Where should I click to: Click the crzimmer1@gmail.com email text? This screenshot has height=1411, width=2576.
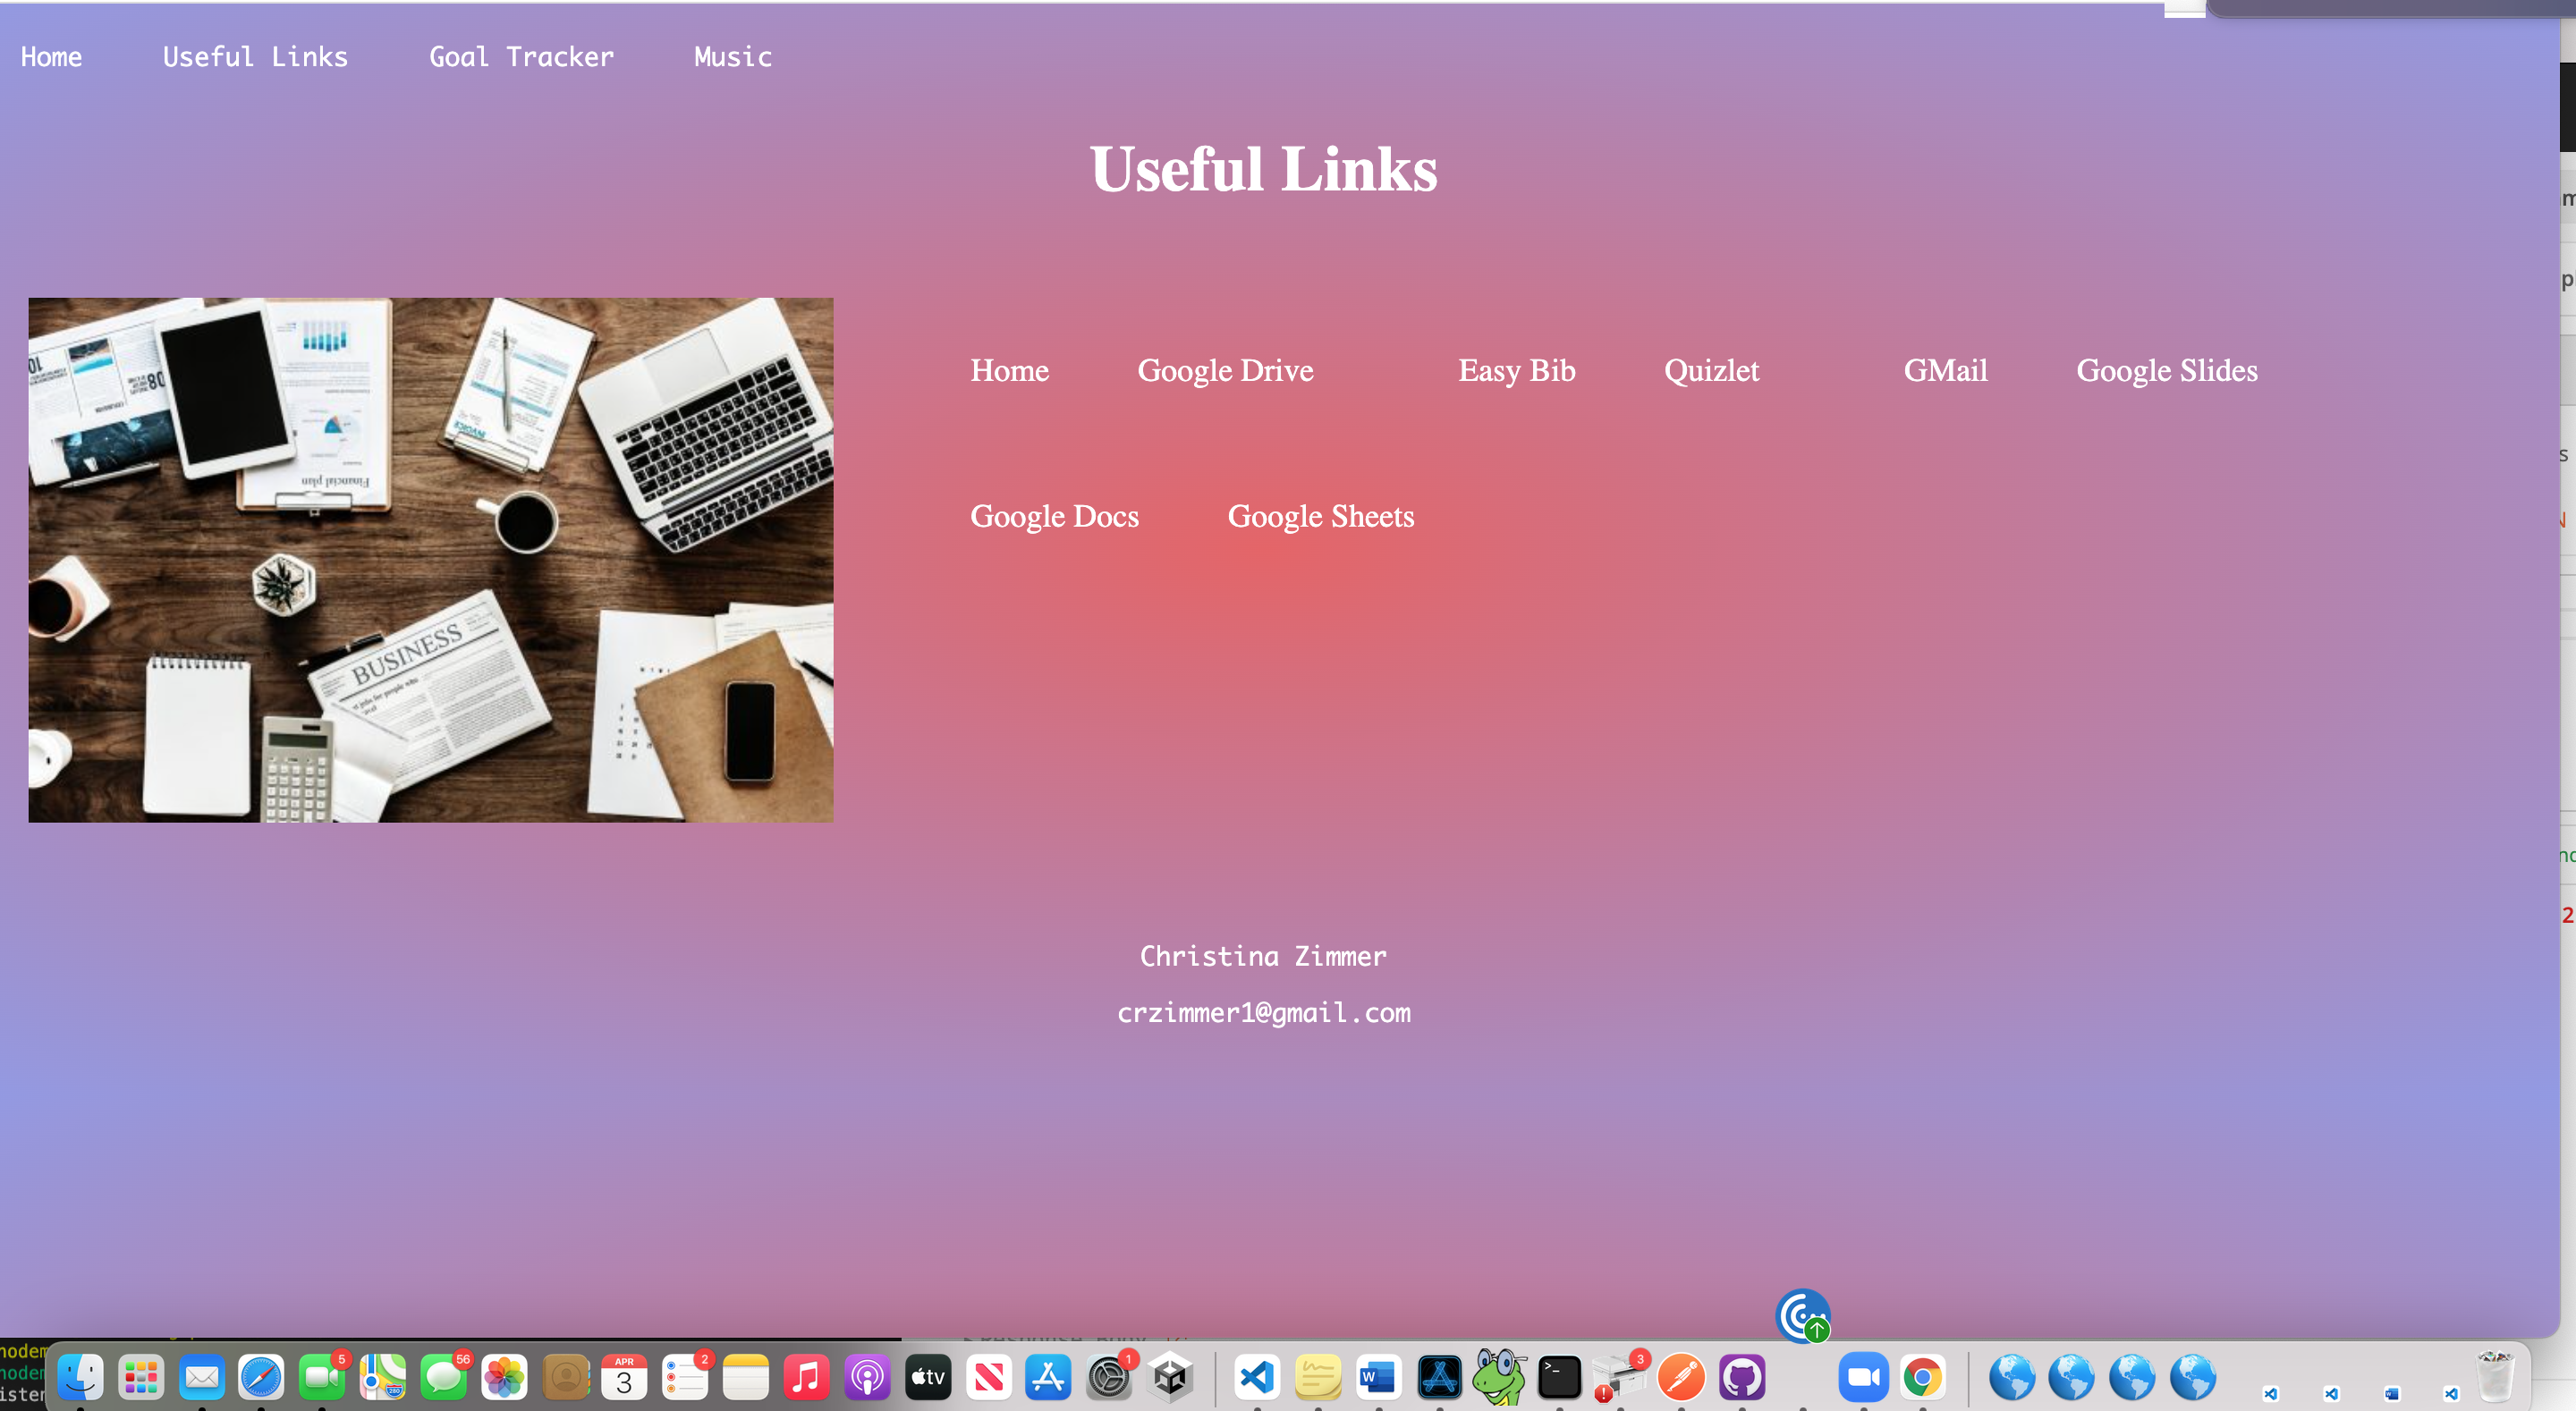pos(1263,1013)
